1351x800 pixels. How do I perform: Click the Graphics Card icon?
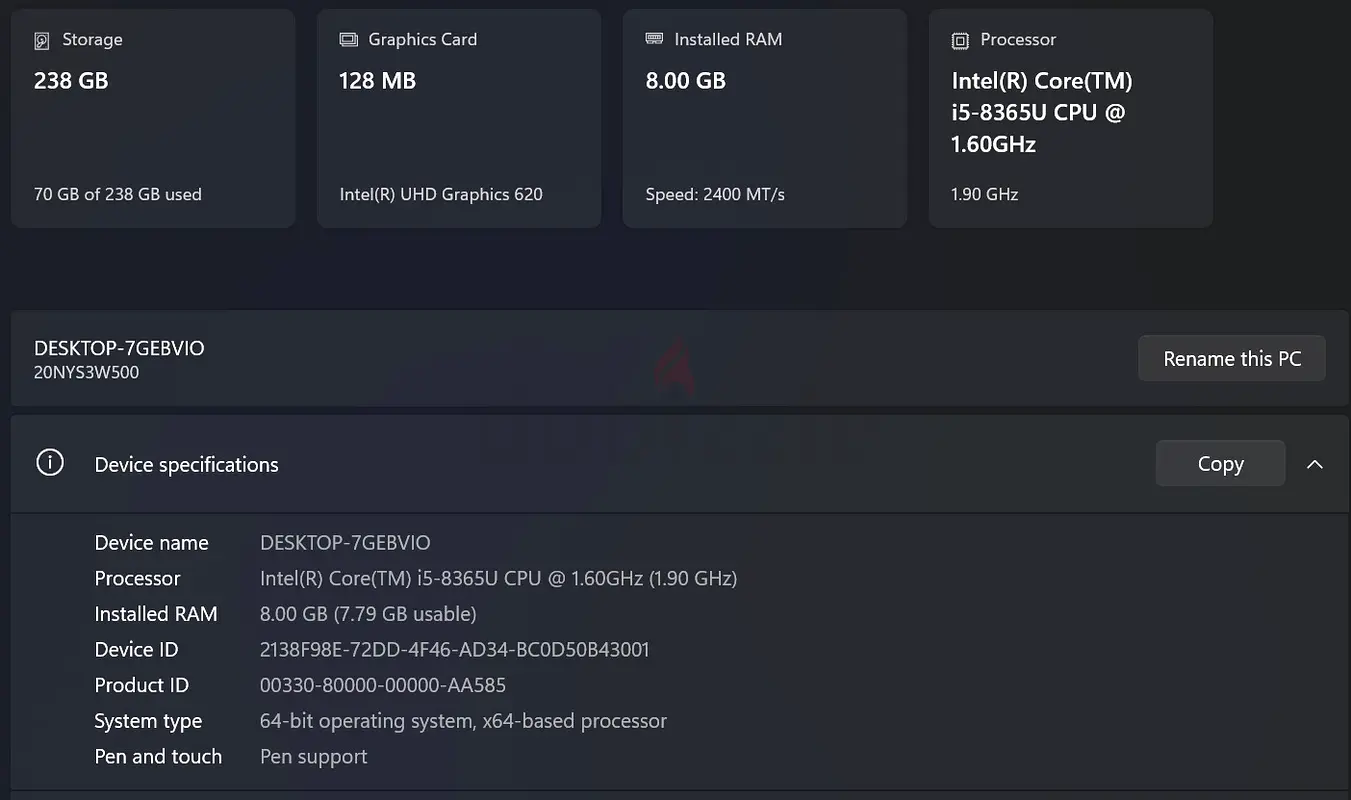pos(348,40)
